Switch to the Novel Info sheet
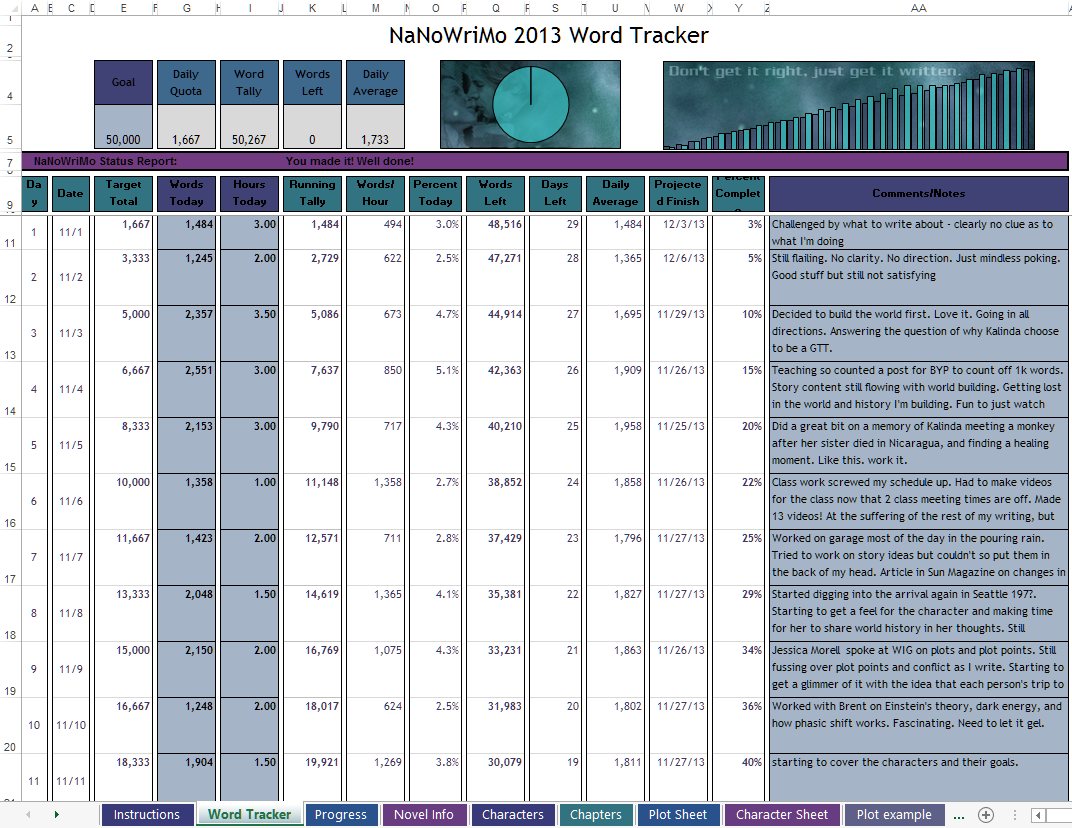Screen dimensions: 1072x828 coord(424,814)
